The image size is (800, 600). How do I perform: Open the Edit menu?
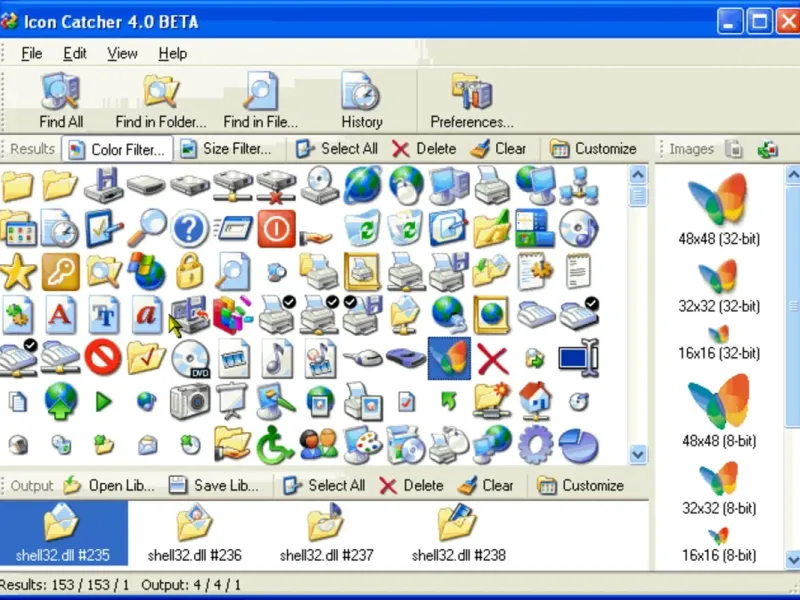(x=75, y=53)
